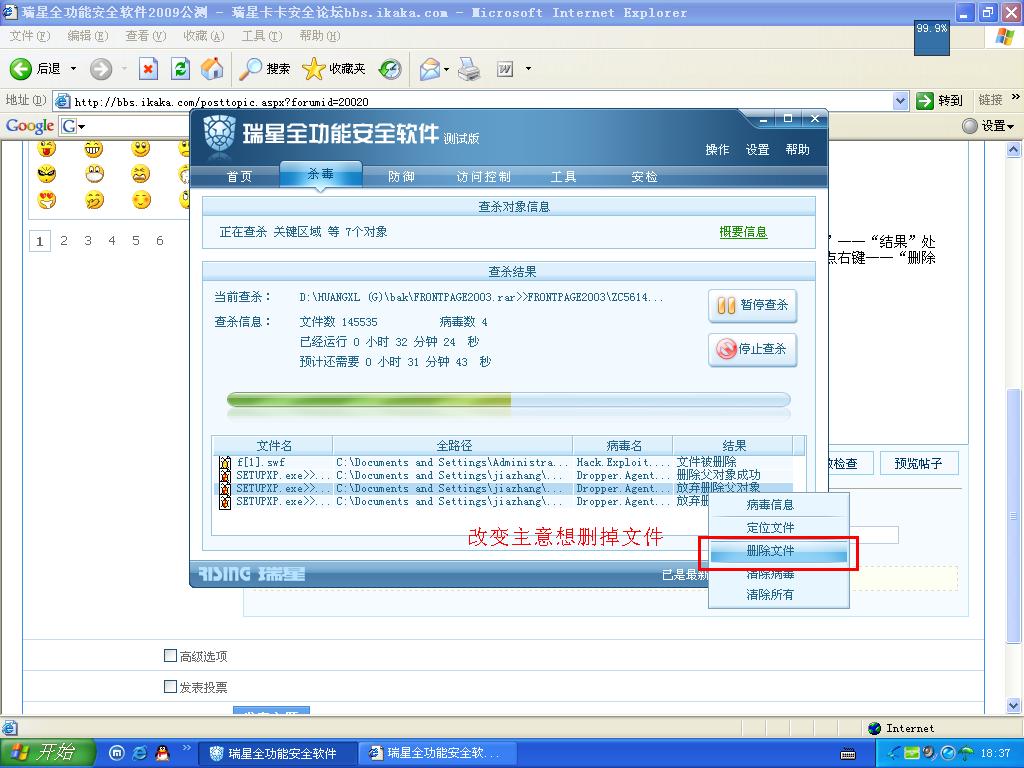Click the blue 99.9% widget
The width and height of the screenshot is (1024, 768).
click(x=932, y=37)
